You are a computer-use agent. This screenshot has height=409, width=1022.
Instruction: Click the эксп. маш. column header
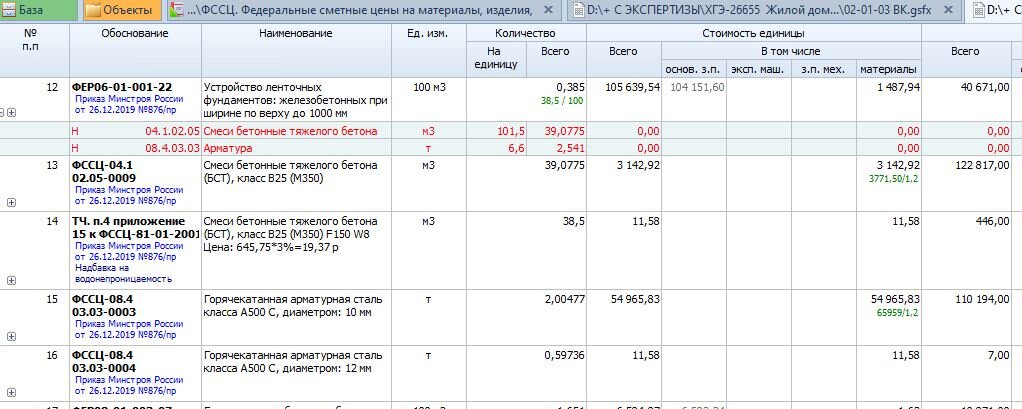click(x=758, y=69)
